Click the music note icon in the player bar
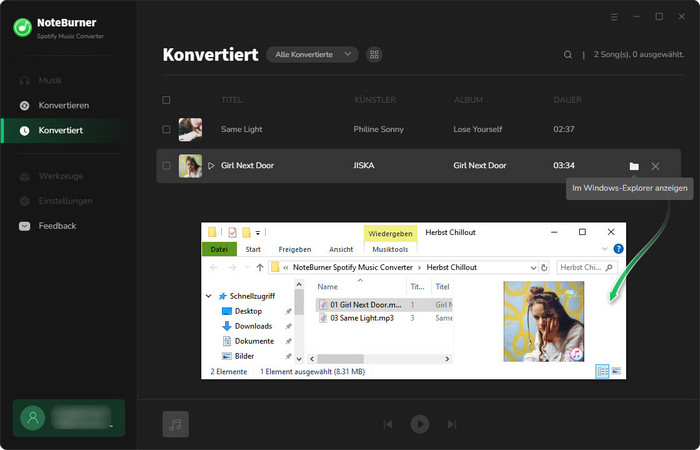 (x=175, y=424)
